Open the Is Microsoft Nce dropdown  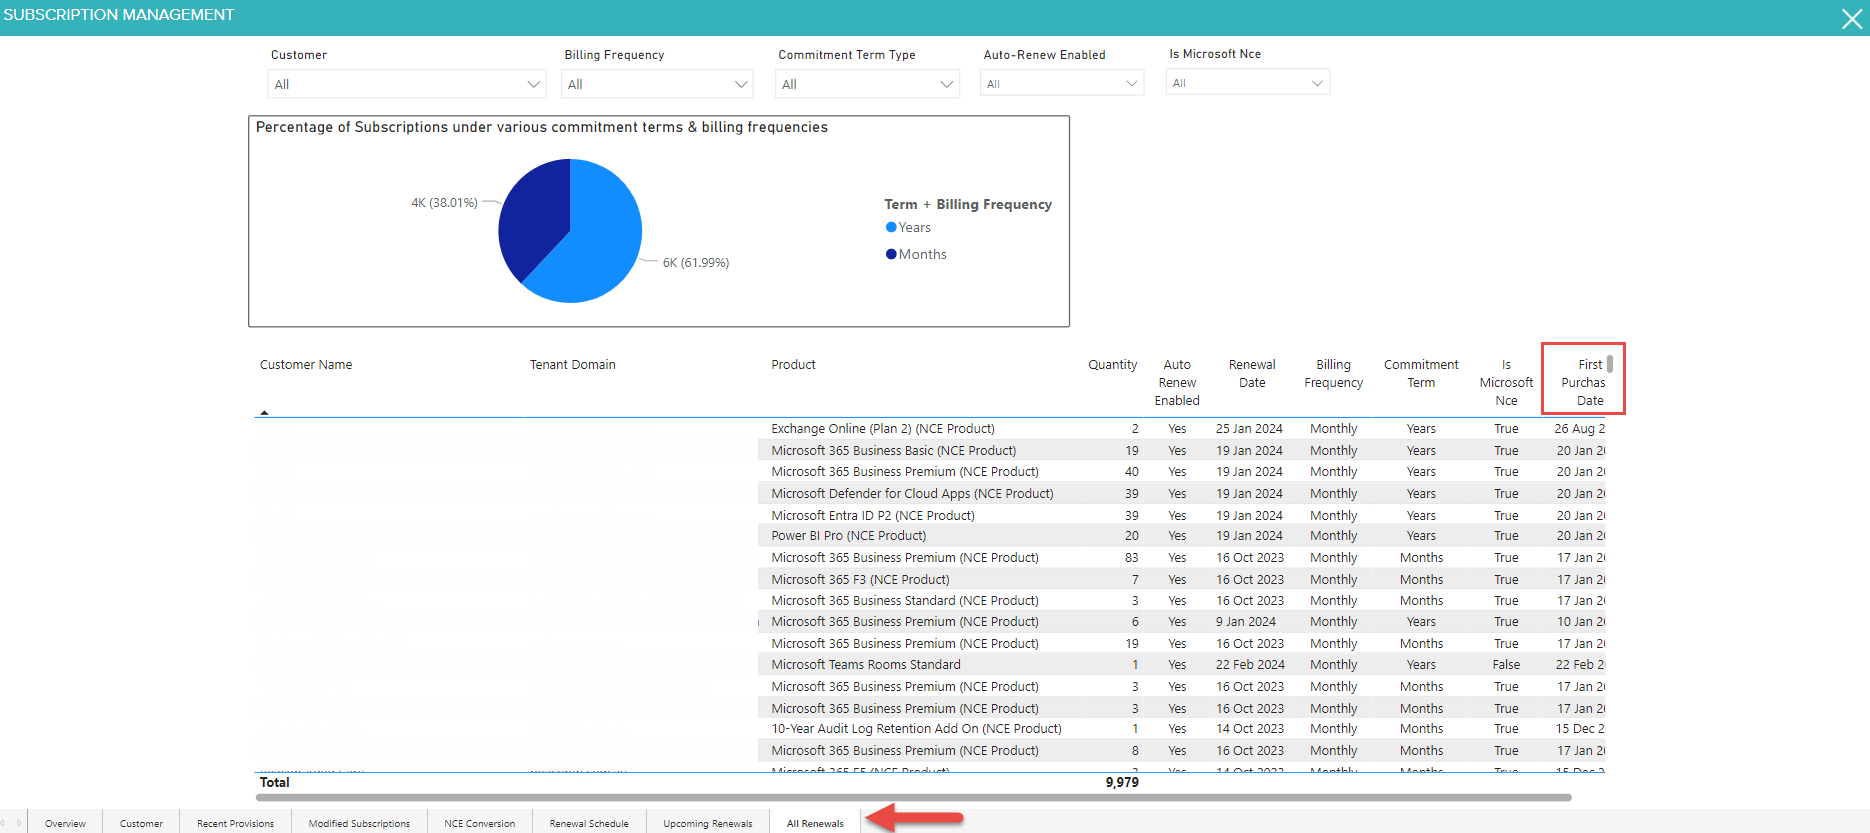(x=1247, y=83)
